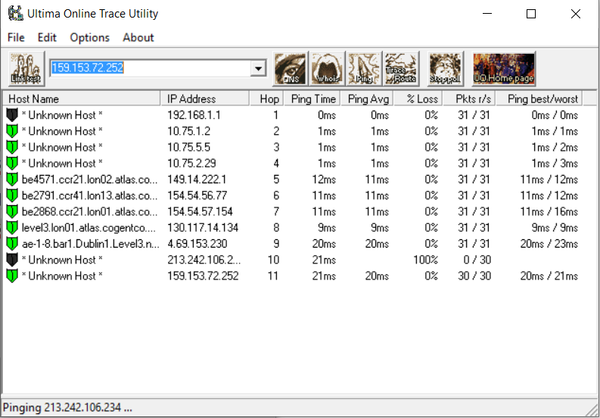
Task: Sort by the Host Name column header
Action: pyautogui.click(x=82, y=99)
